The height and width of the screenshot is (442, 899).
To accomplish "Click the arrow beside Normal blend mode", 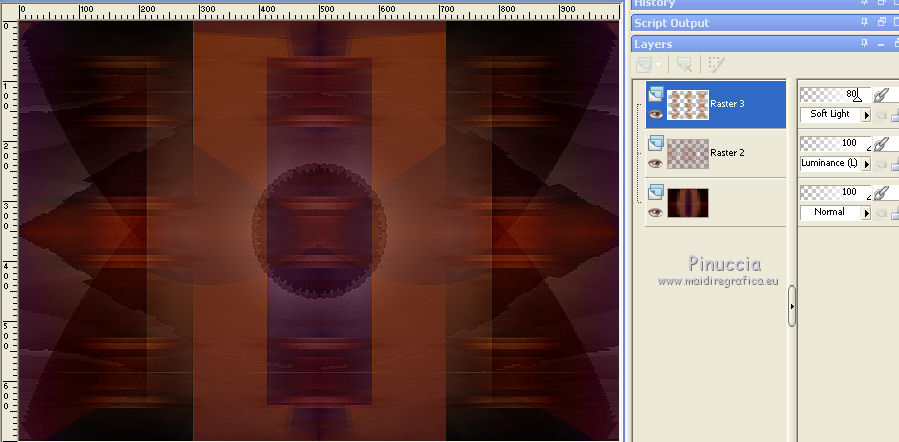I will tap(866, 213).
